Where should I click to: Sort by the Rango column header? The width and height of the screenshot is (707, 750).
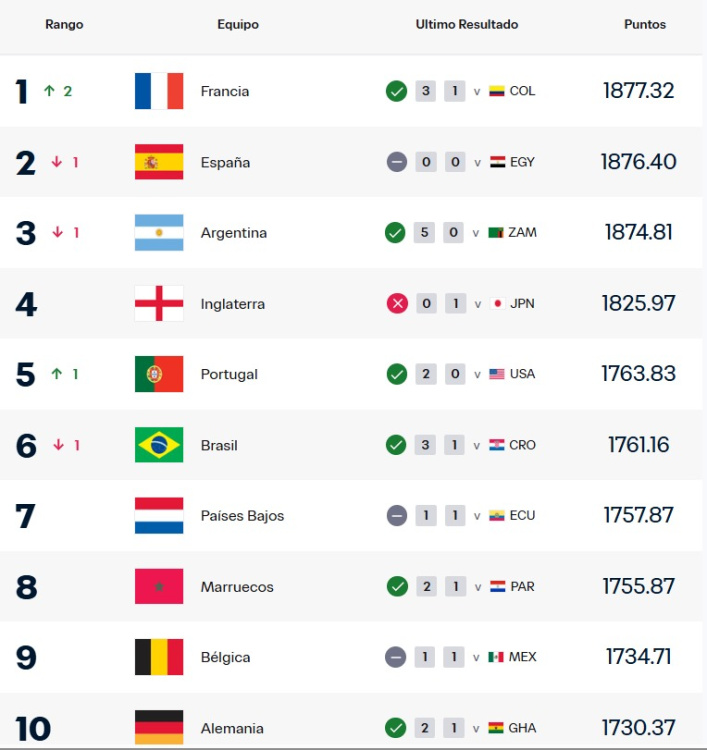click(x=64, y=25)
